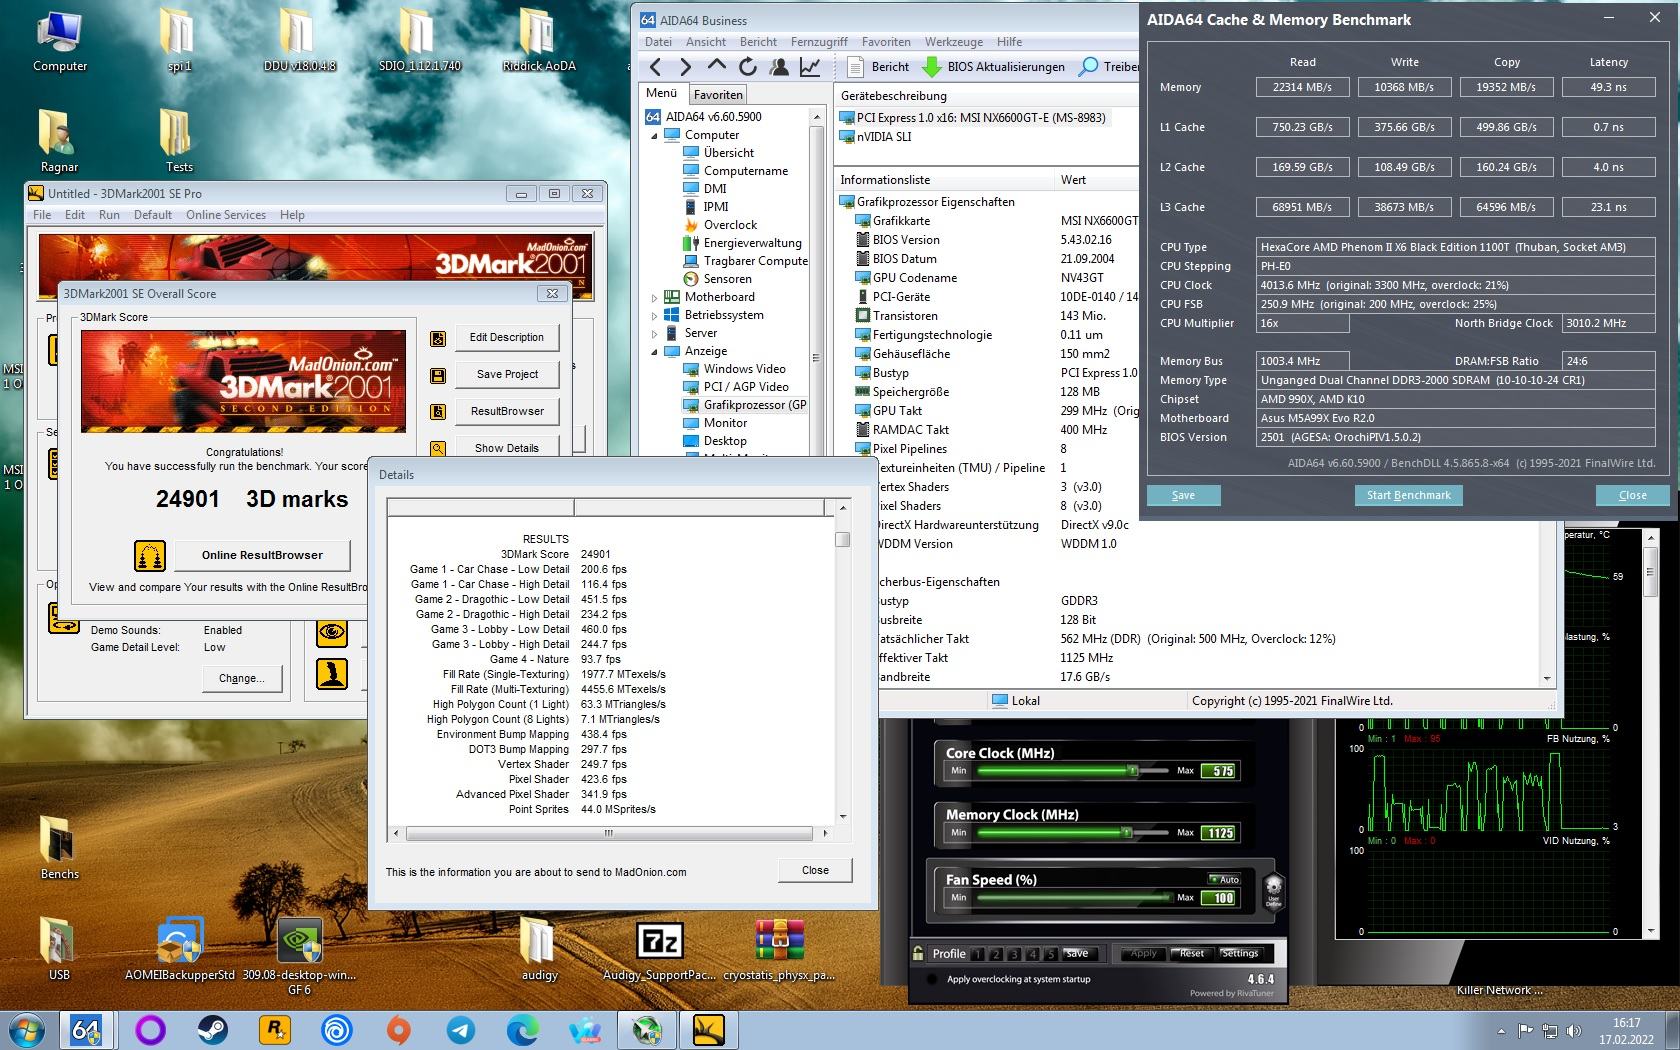This screenshot has height=1050, width=1680.
Task: Switch to the Favoriten tab
Action: point(718,94)
